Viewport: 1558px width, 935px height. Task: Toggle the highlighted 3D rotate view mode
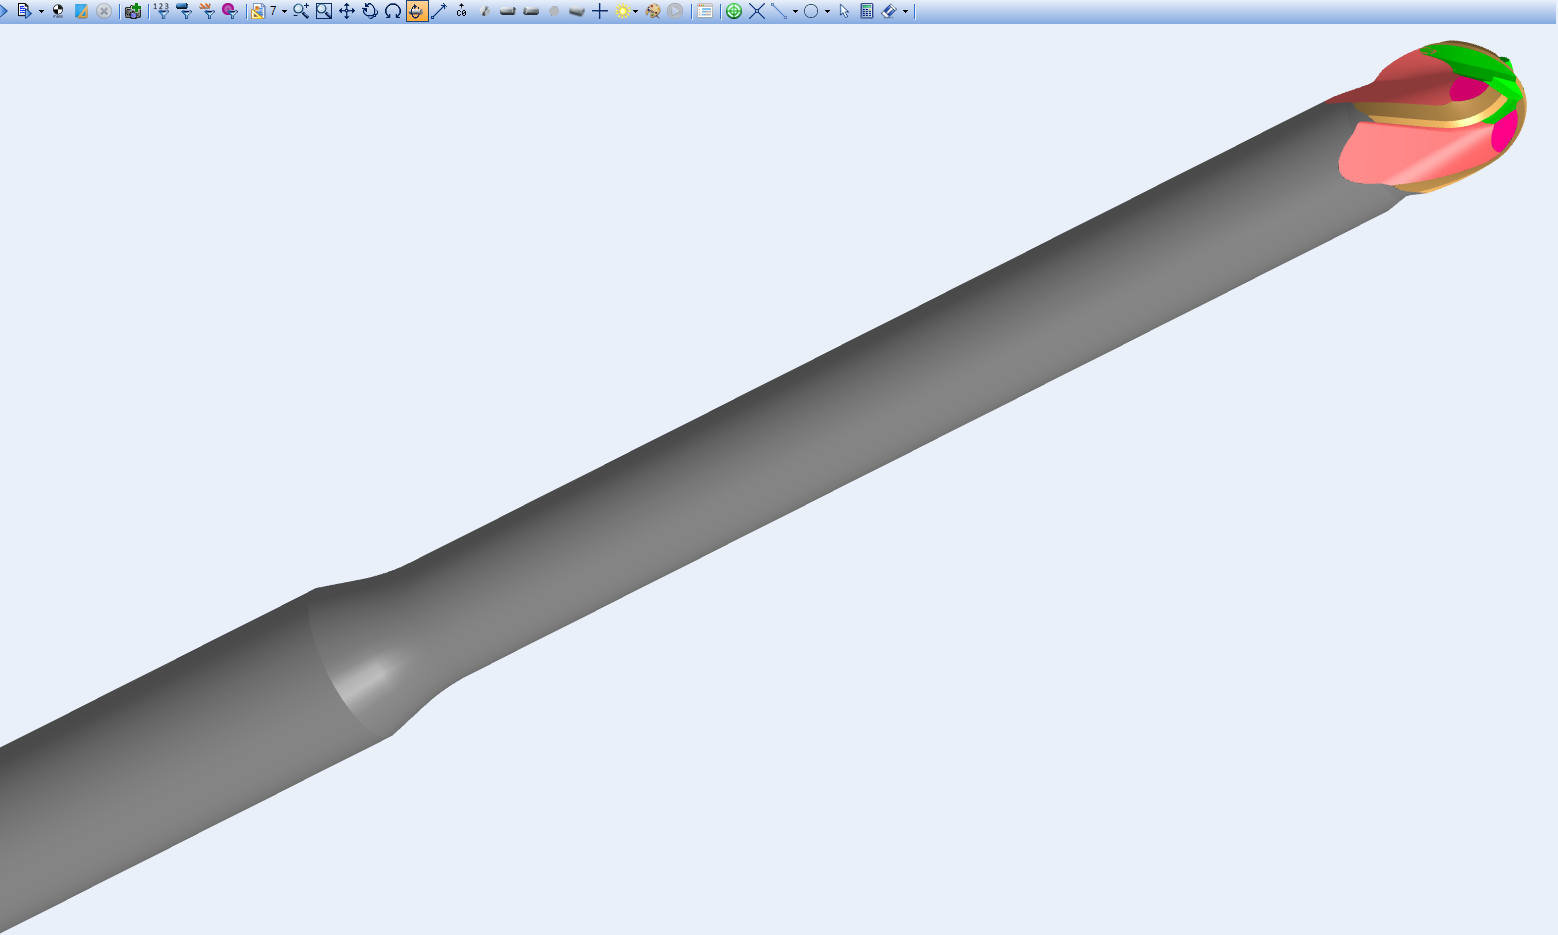click(416, 11)
